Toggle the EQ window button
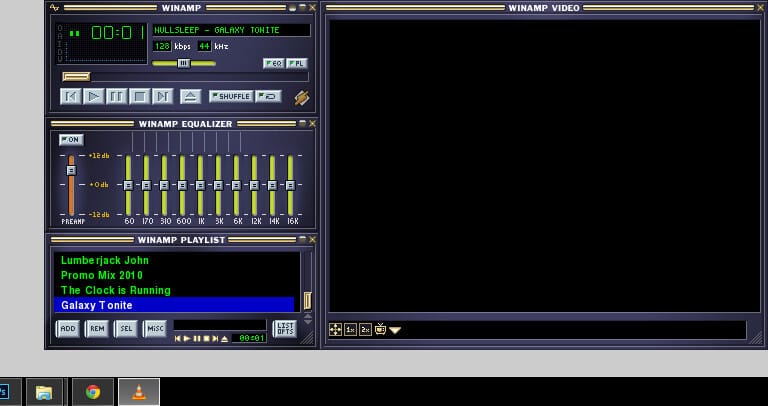This screenshot has height=406, width=768. (273, 63)
